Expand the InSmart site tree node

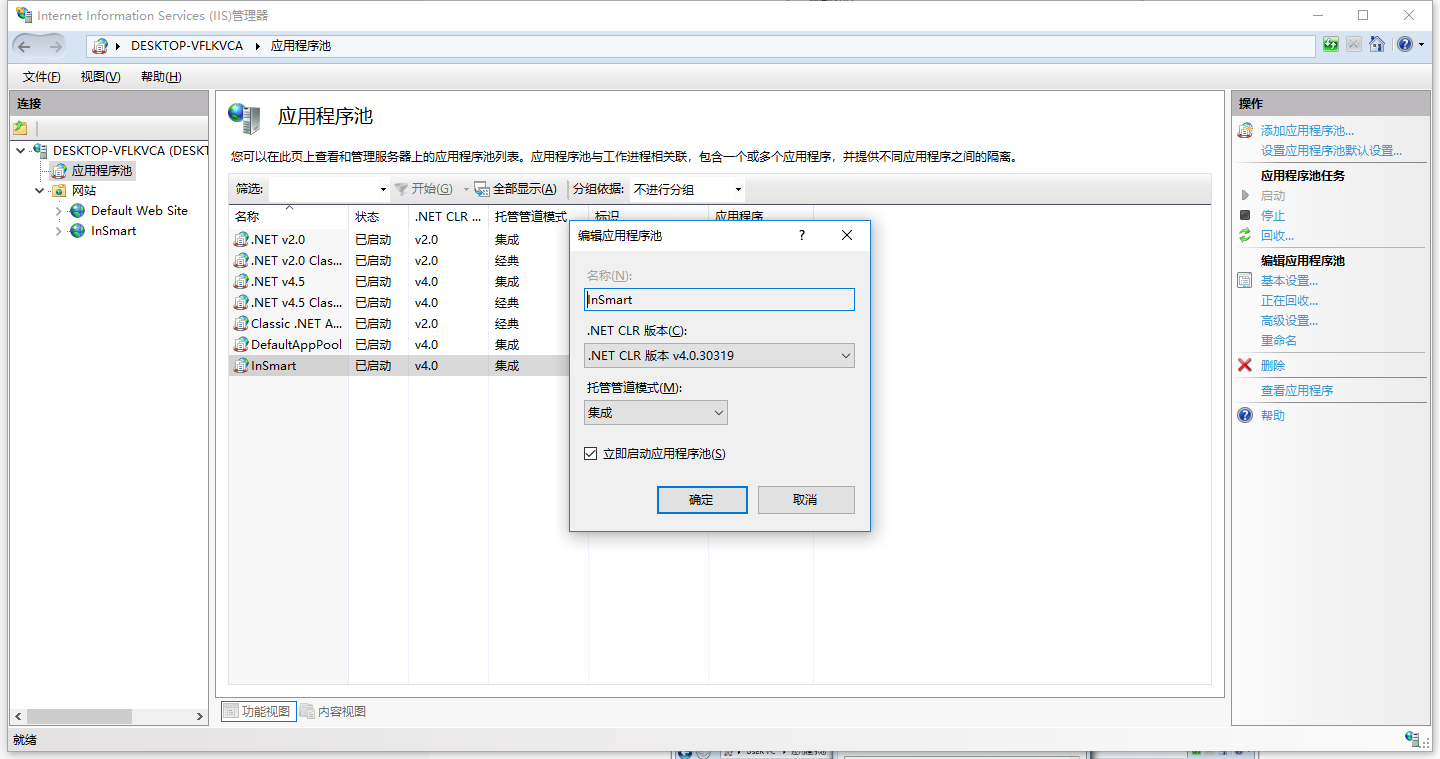[x=59, y=231]
